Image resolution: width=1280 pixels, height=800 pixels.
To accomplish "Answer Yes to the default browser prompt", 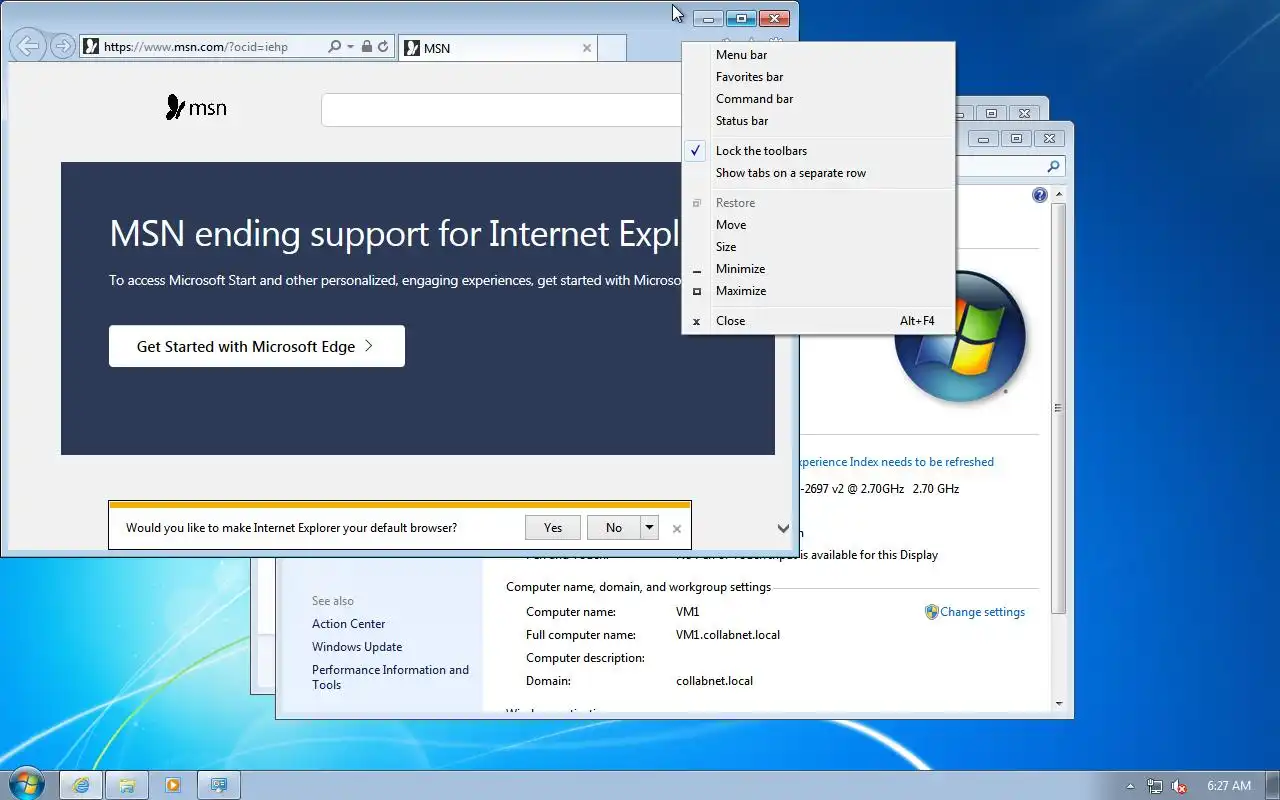I will [553, 527].
